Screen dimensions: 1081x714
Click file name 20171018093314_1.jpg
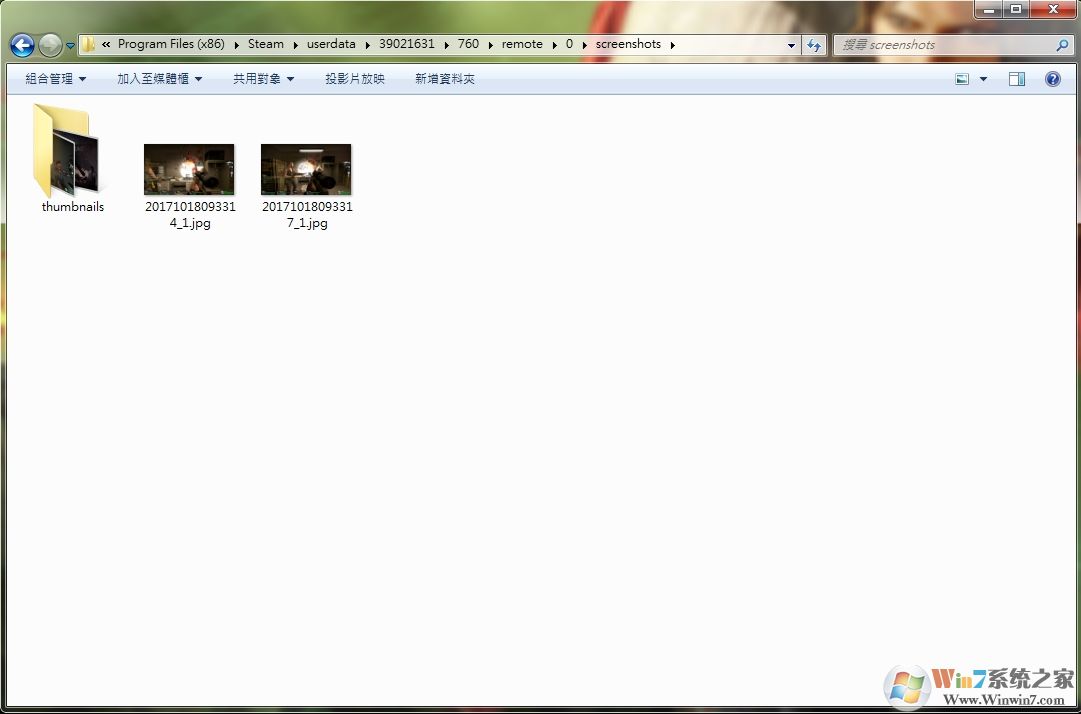click(190, 215)
